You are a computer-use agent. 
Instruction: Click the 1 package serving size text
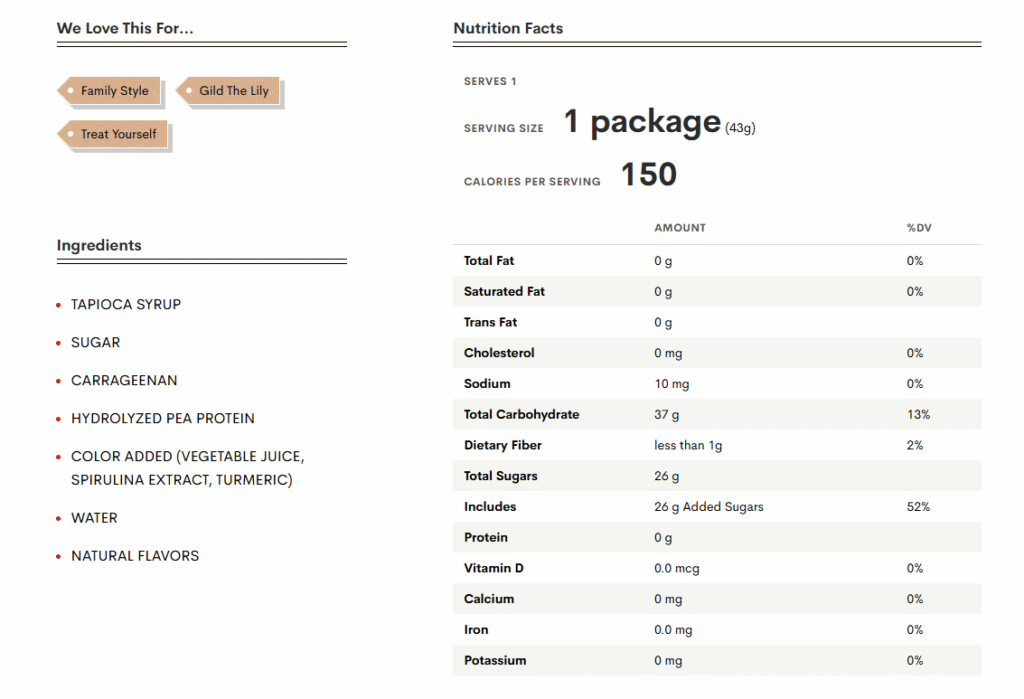642,122
